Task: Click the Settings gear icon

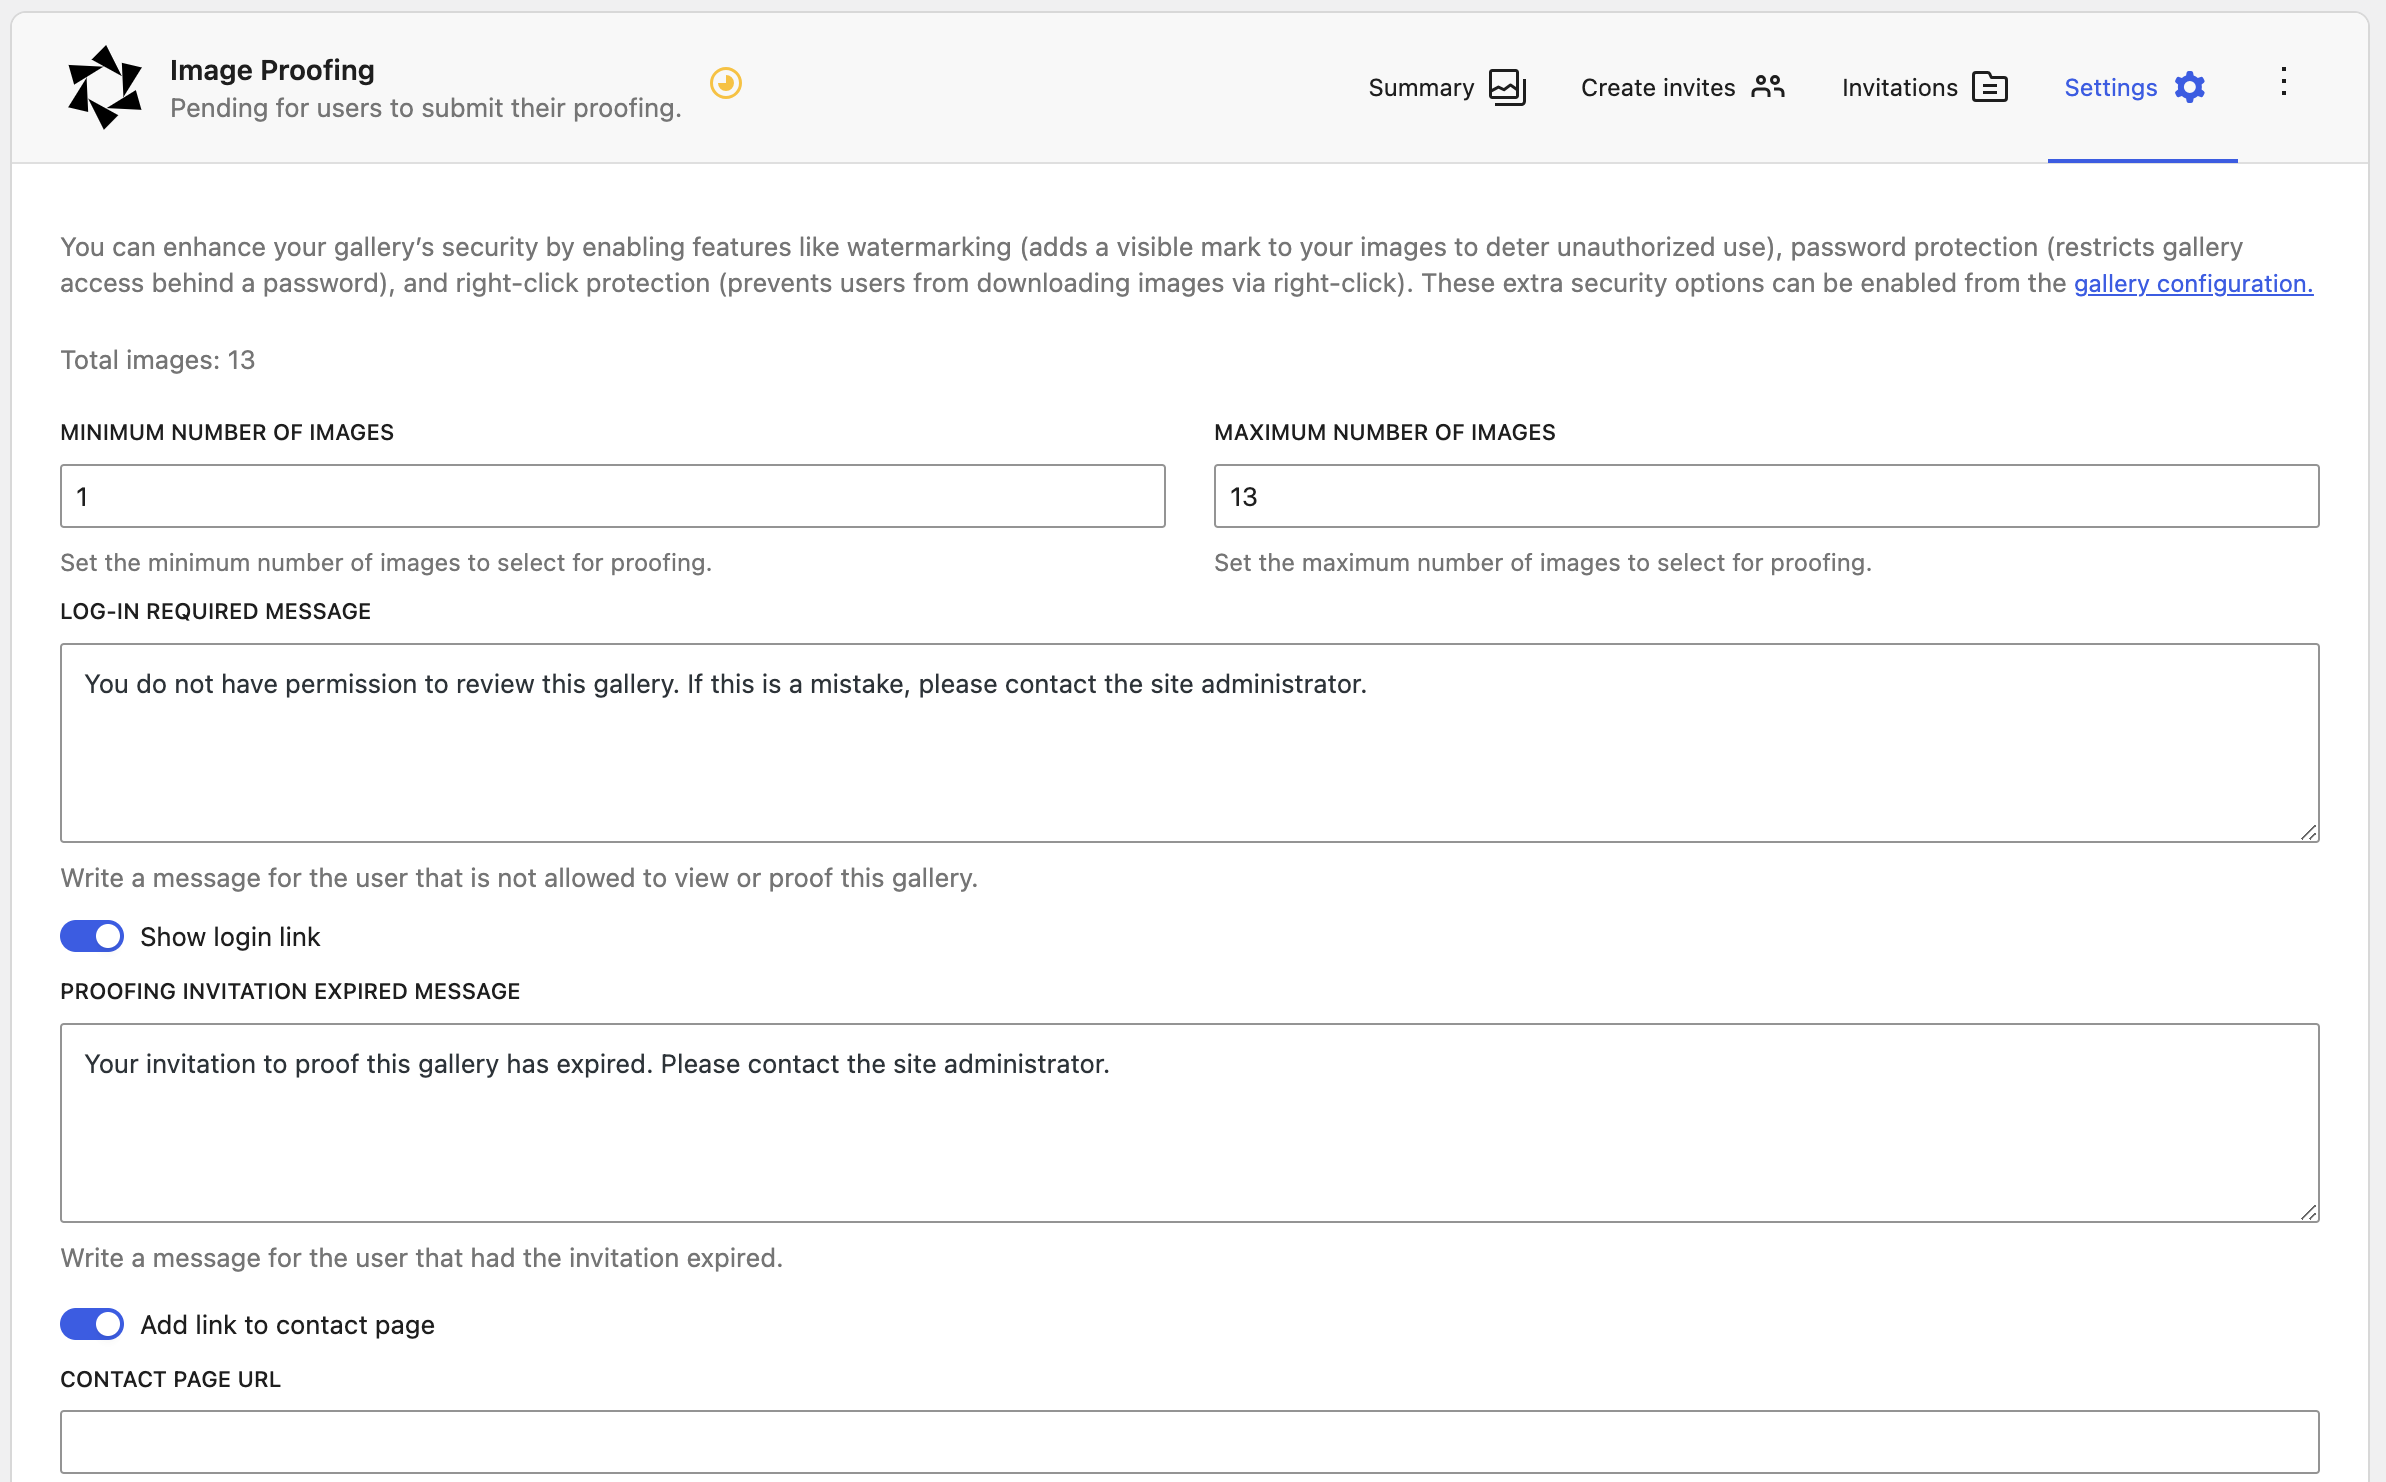Action: click(x=2190, y=87)
